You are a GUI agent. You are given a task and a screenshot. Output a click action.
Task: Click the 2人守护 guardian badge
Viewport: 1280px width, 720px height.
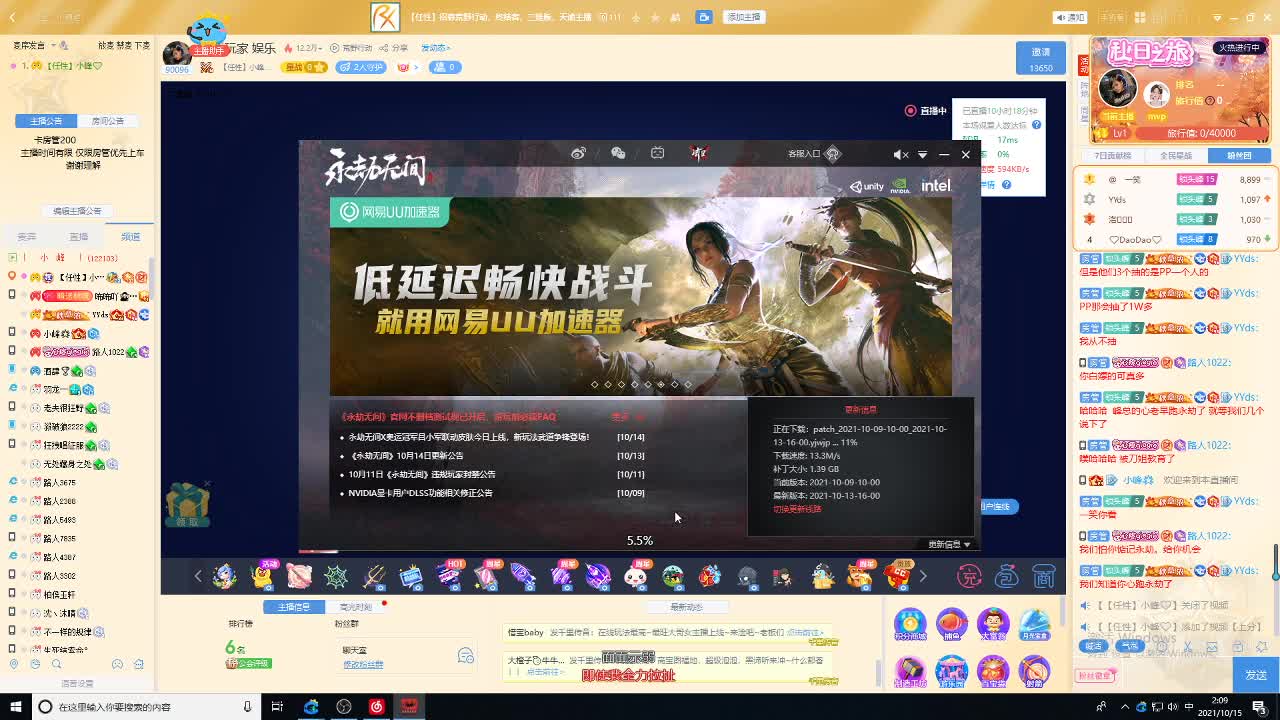click(360, 67)
